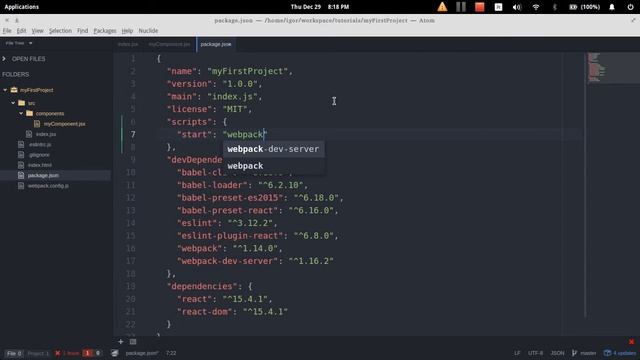
Task: Open the volume speaker icon
Action: [x=517, y=7]
